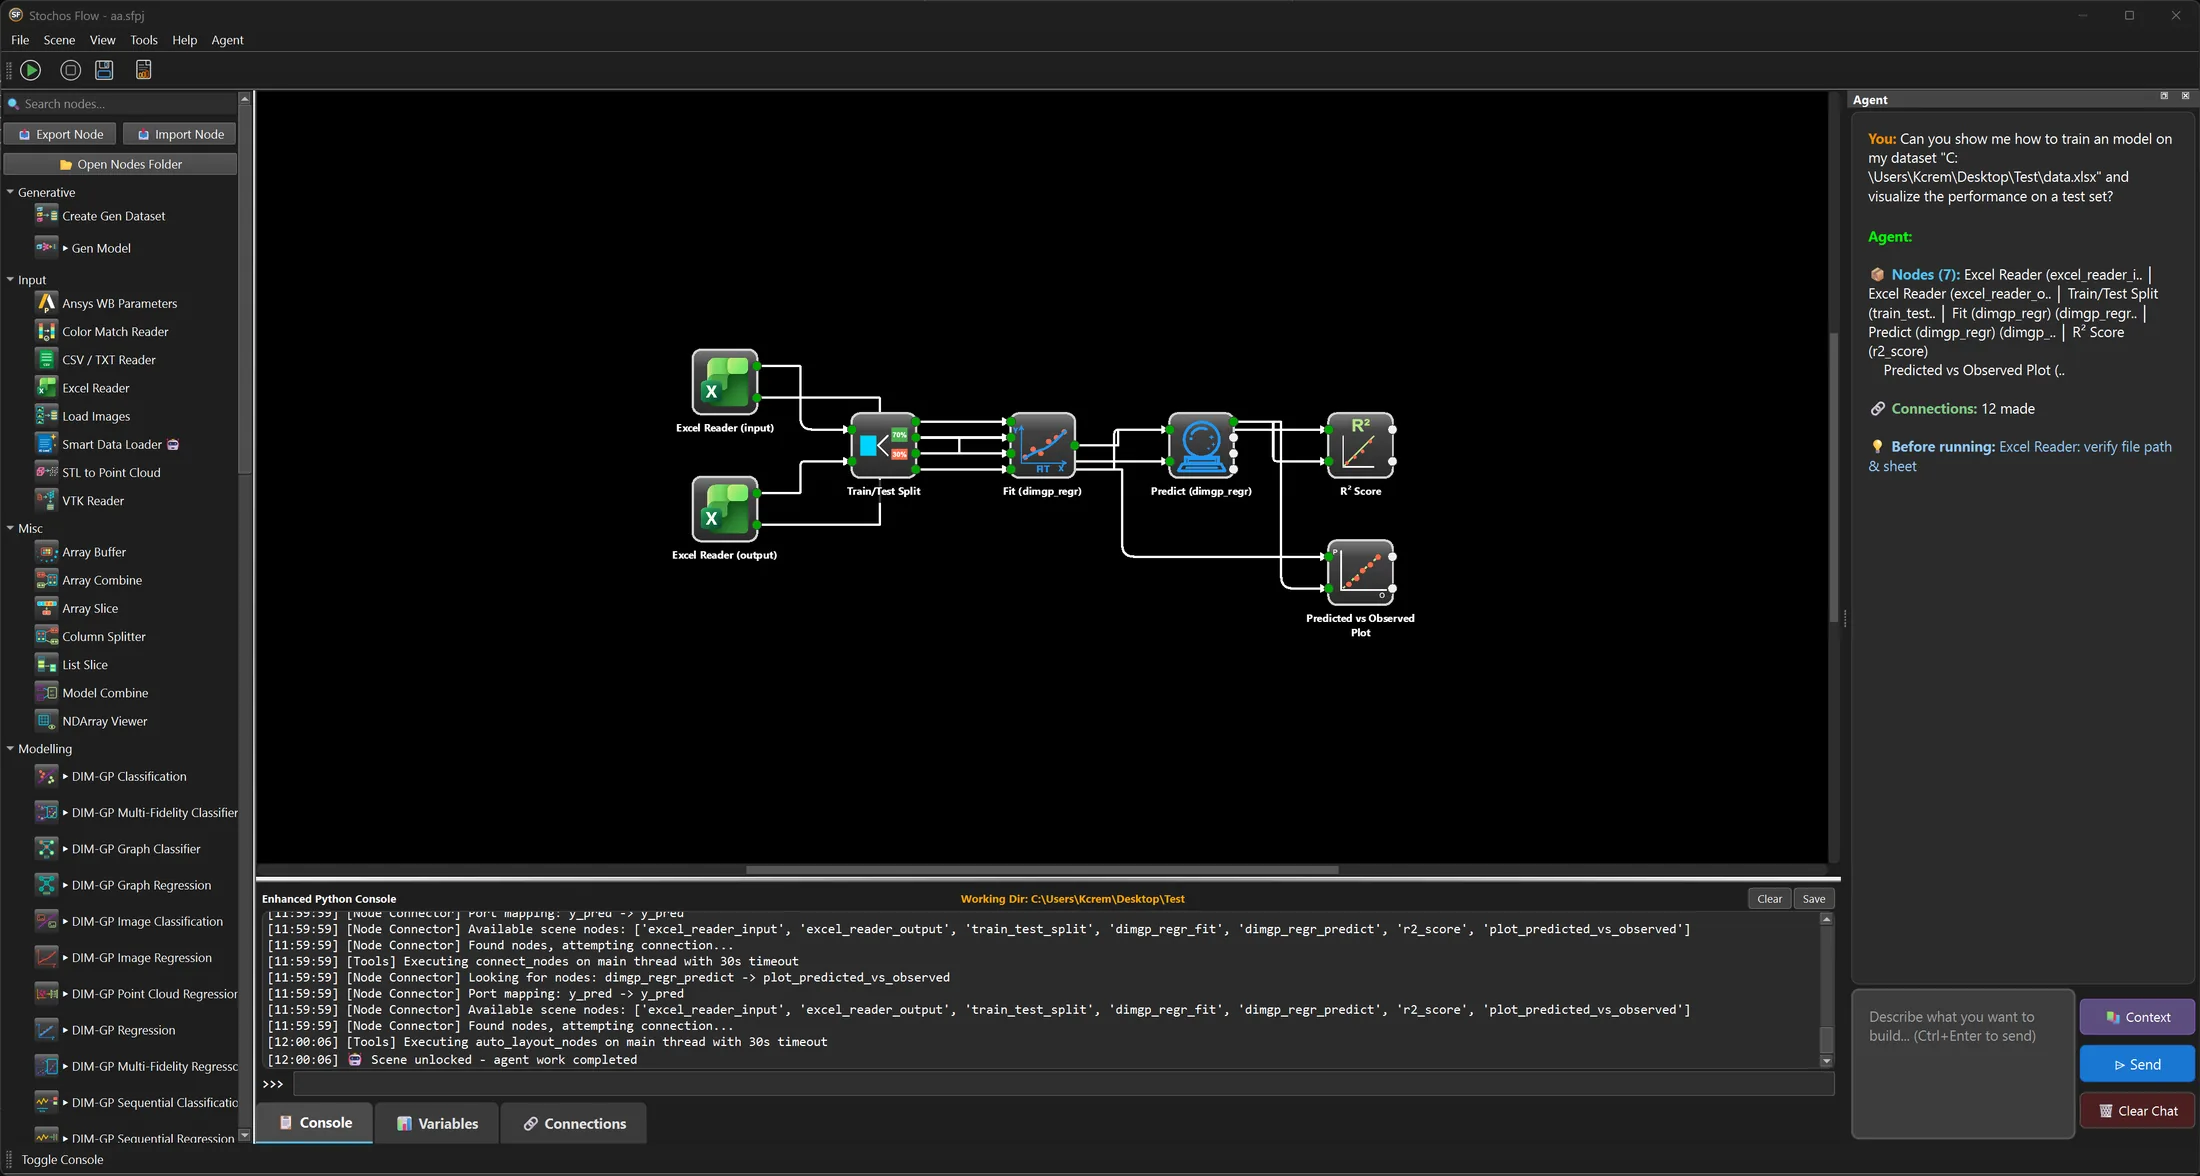Screen dimensions: 2200x1176
Task: Collapse the Generative category
Action: pos(10,192)
